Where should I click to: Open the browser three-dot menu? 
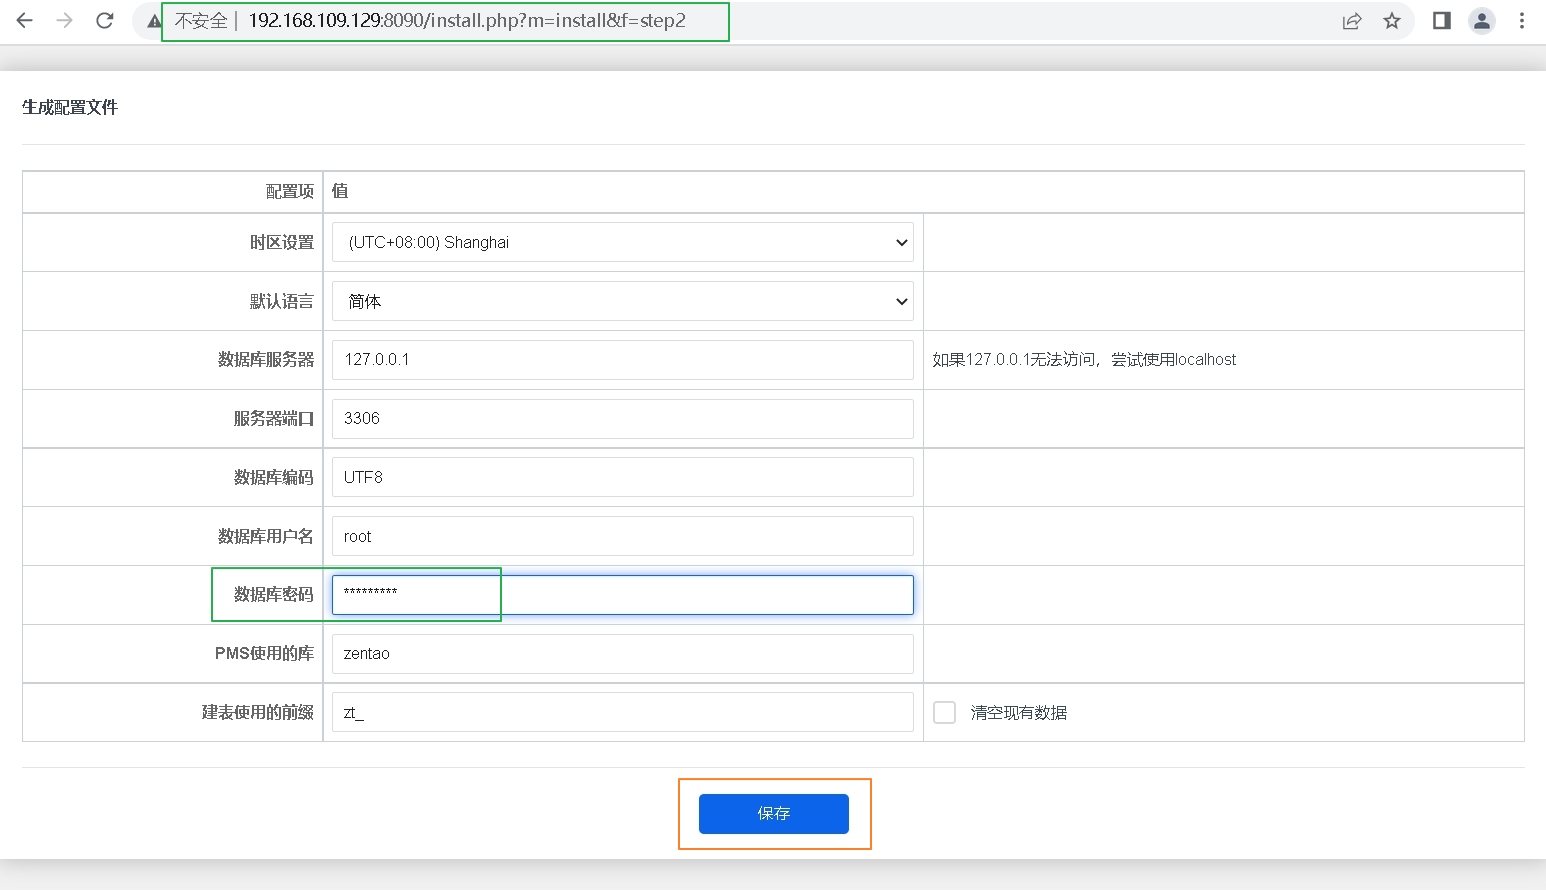coord(1522,21)
